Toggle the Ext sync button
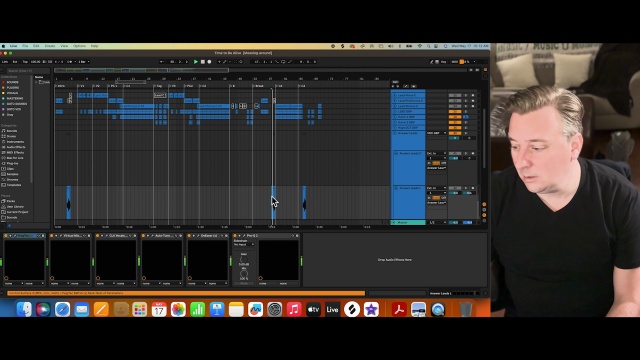Screen dimensions: 640x360 pos(15,62)
